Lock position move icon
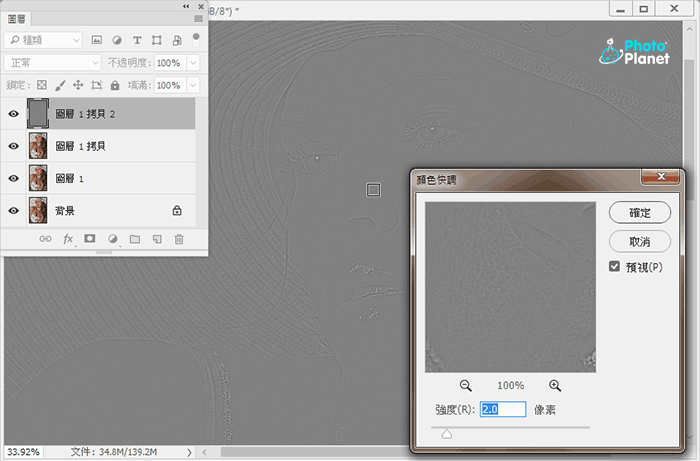This screenshot has height=461, width=700. tap(78, 85)
